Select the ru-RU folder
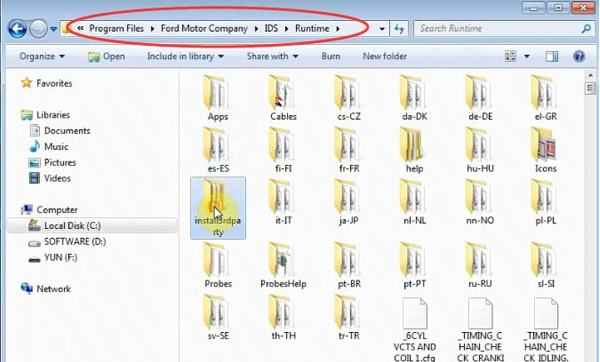The image size is (600, 362). [480, 266]
